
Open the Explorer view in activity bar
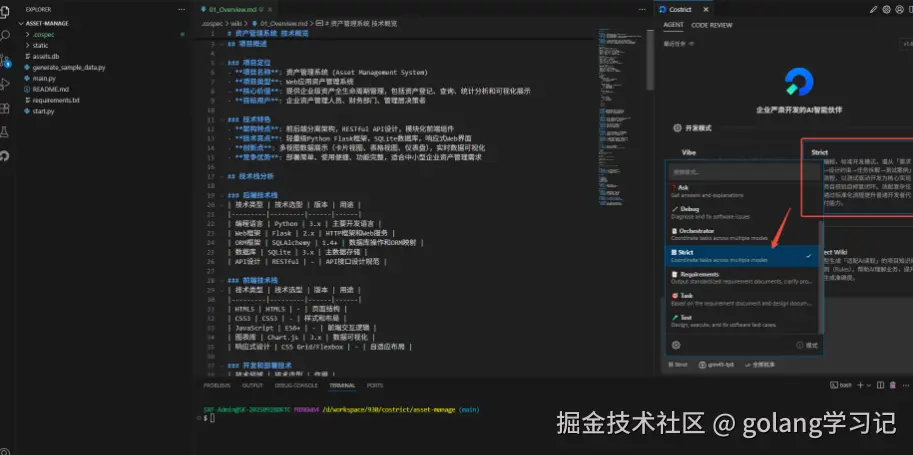pos(5,11)
